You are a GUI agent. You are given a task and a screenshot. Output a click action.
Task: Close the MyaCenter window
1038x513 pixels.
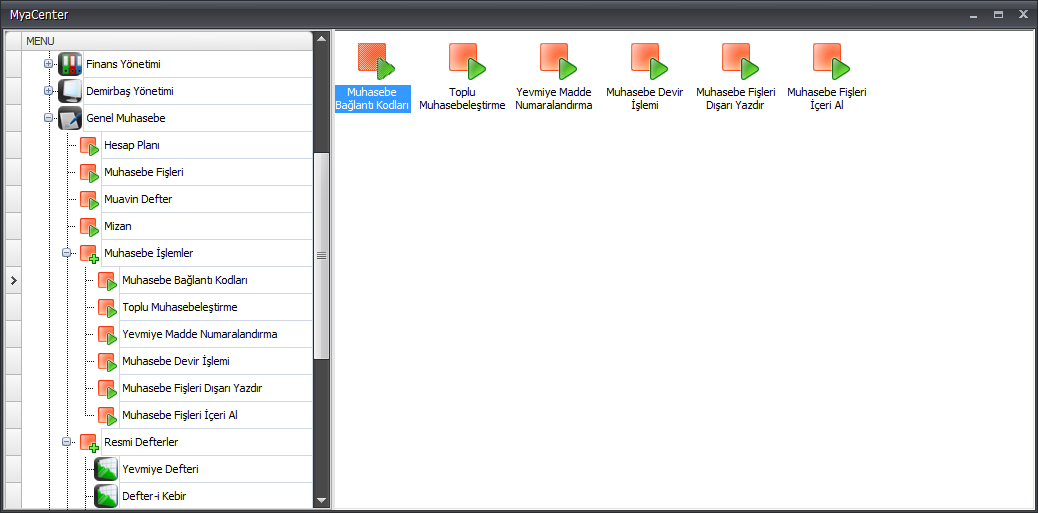(x=1023, y=14)
